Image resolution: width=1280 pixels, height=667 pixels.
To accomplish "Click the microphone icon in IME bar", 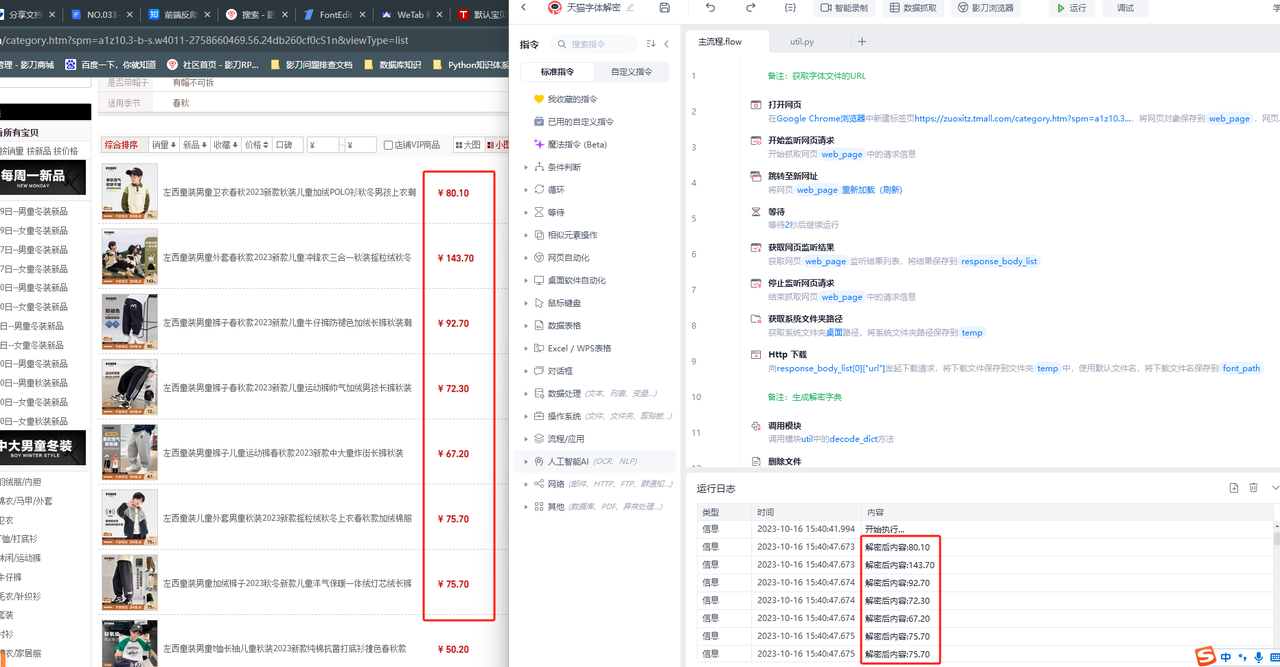I will click(1259, 657).
